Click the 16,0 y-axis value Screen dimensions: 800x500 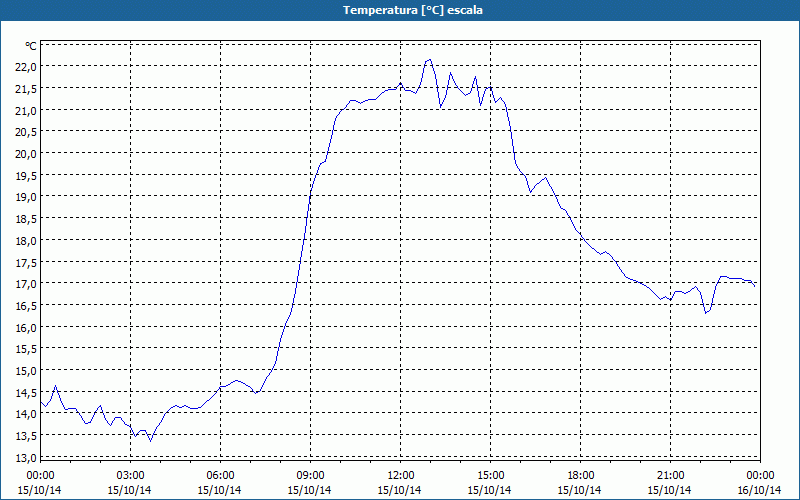[x=26, y=328]
